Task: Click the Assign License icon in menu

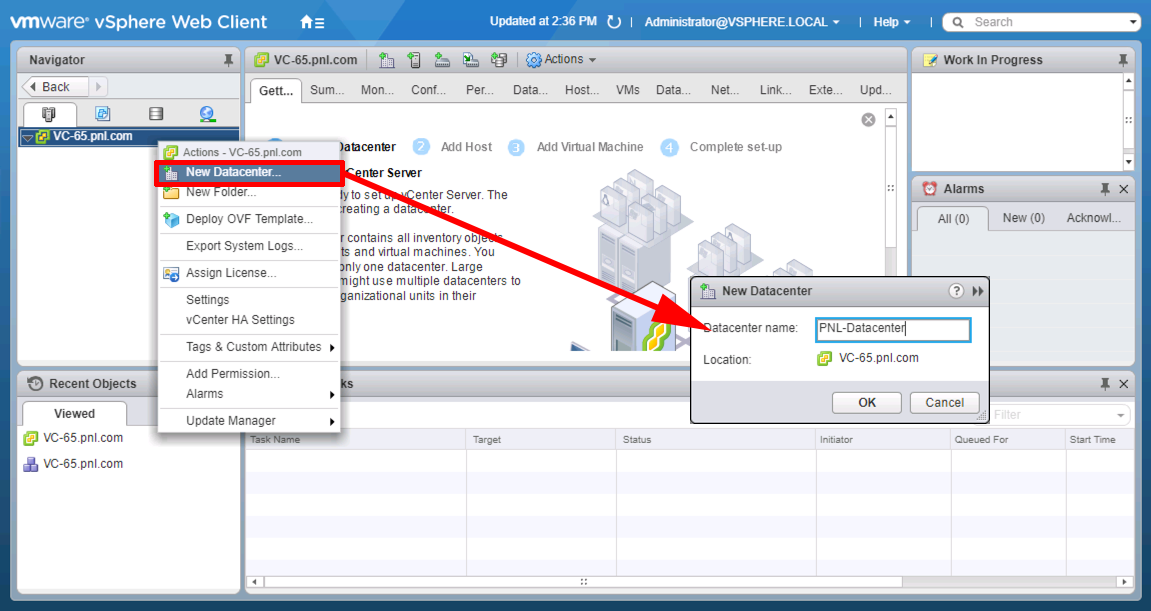Action: click(171, 273)
